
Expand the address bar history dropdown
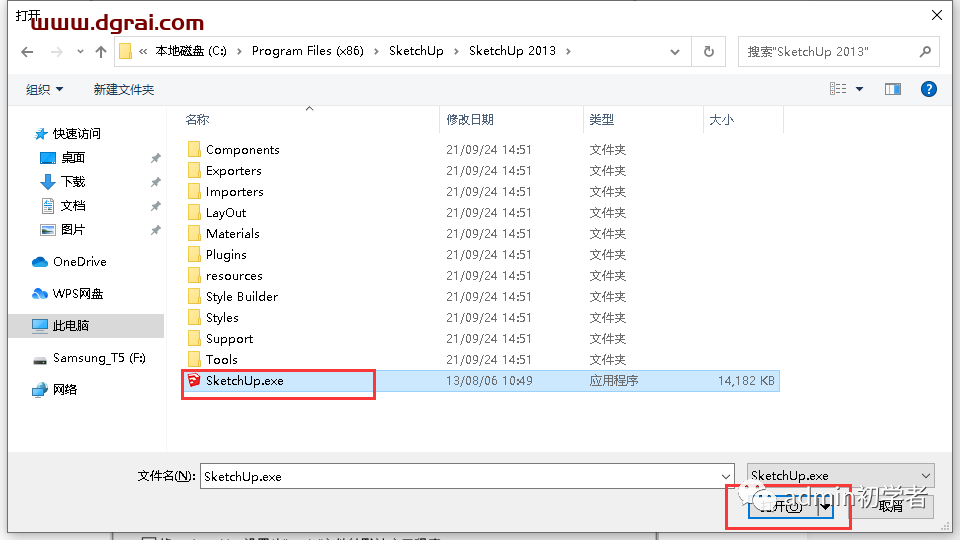pyautogui.click(x=675, y=52)
